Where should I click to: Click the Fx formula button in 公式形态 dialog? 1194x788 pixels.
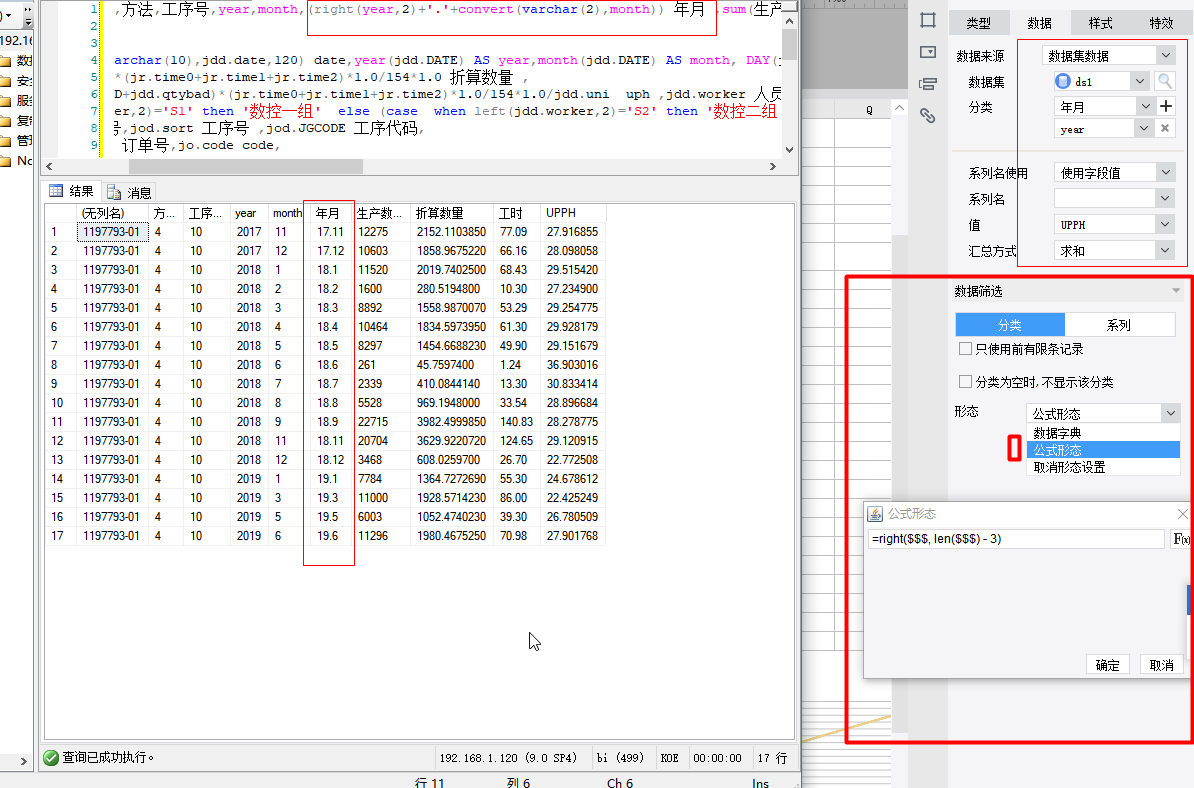click(x=1180, y=539)
